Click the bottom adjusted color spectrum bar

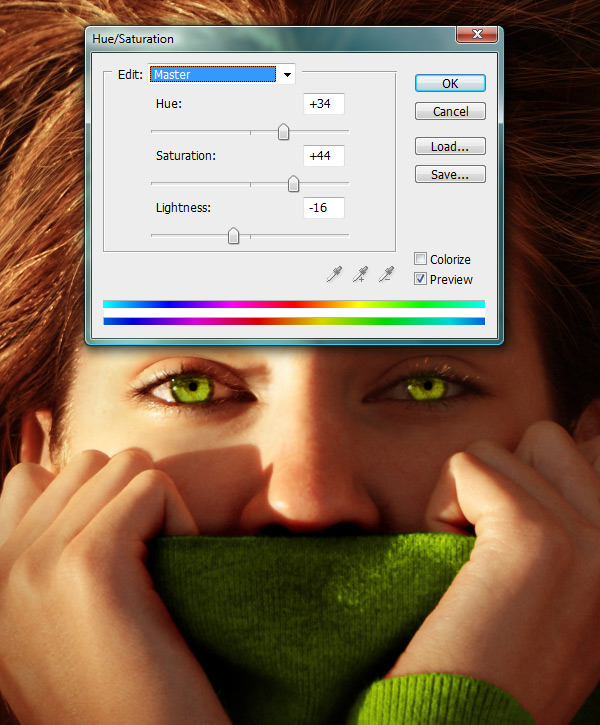[294, 321]
